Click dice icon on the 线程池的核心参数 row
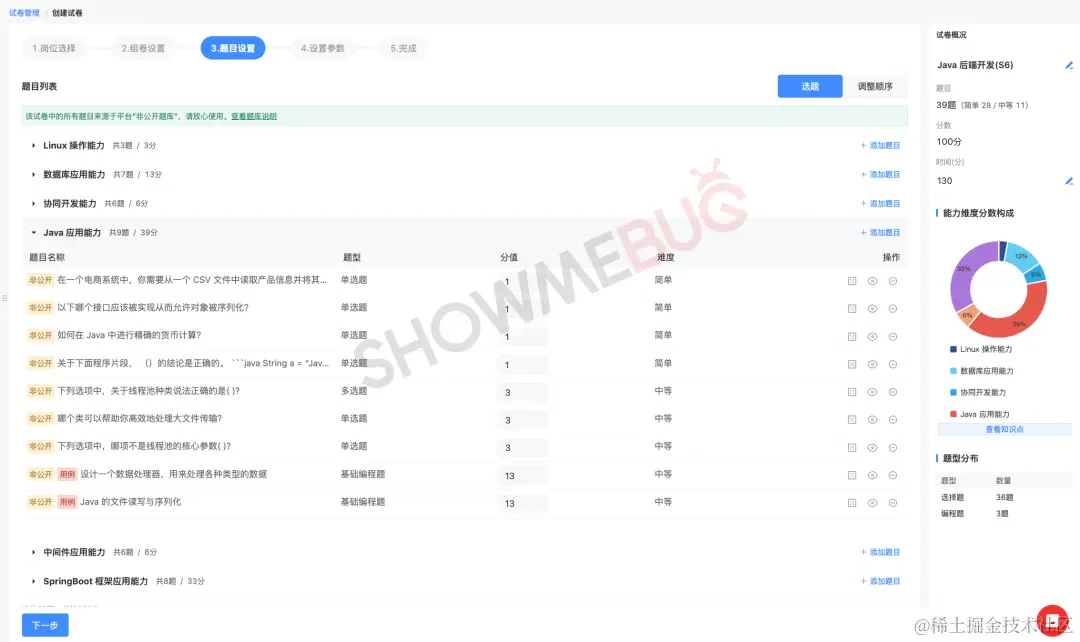This screenshot has width=1080, height=642. (852, 448)
